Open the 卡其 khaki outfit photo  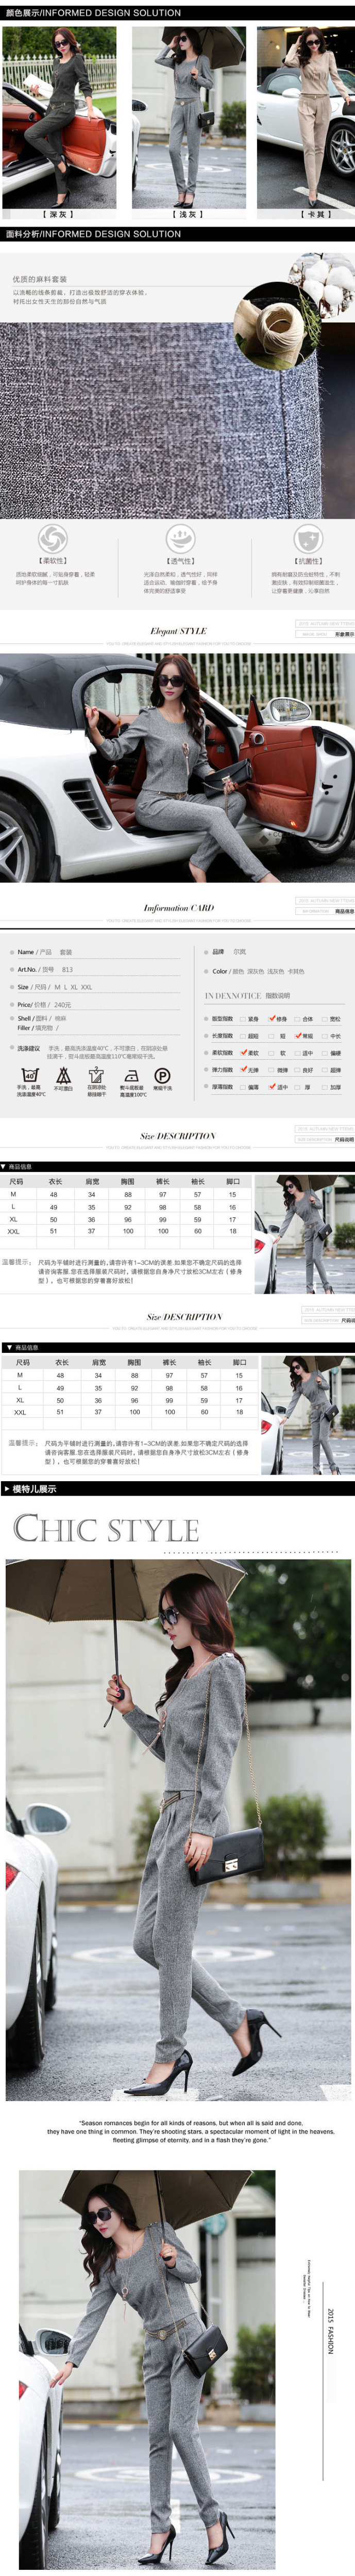click(305, 117)
